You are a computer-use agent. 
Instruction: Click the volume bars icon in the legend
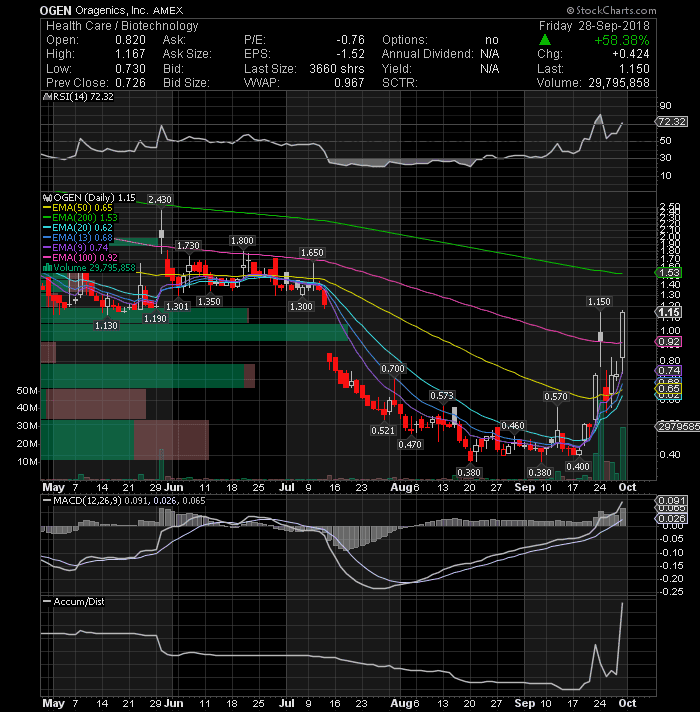(x=47, y=267)
